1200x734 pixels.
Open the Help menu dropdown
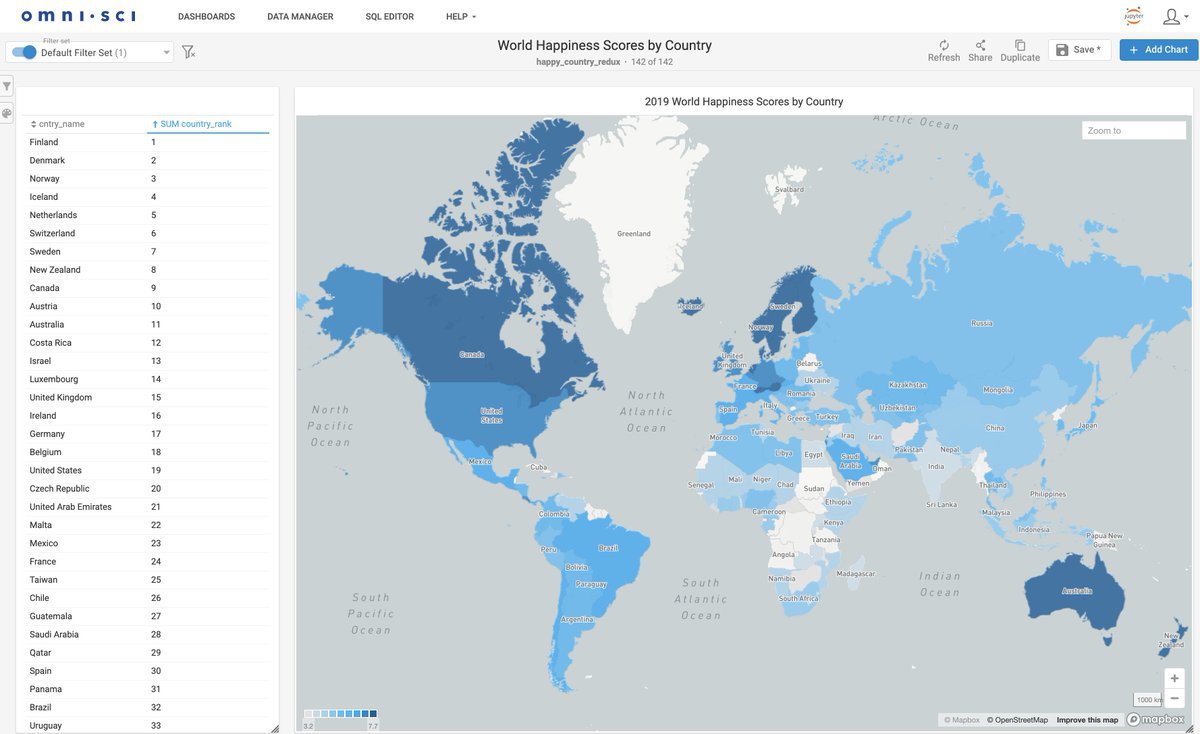coord(460,17)
